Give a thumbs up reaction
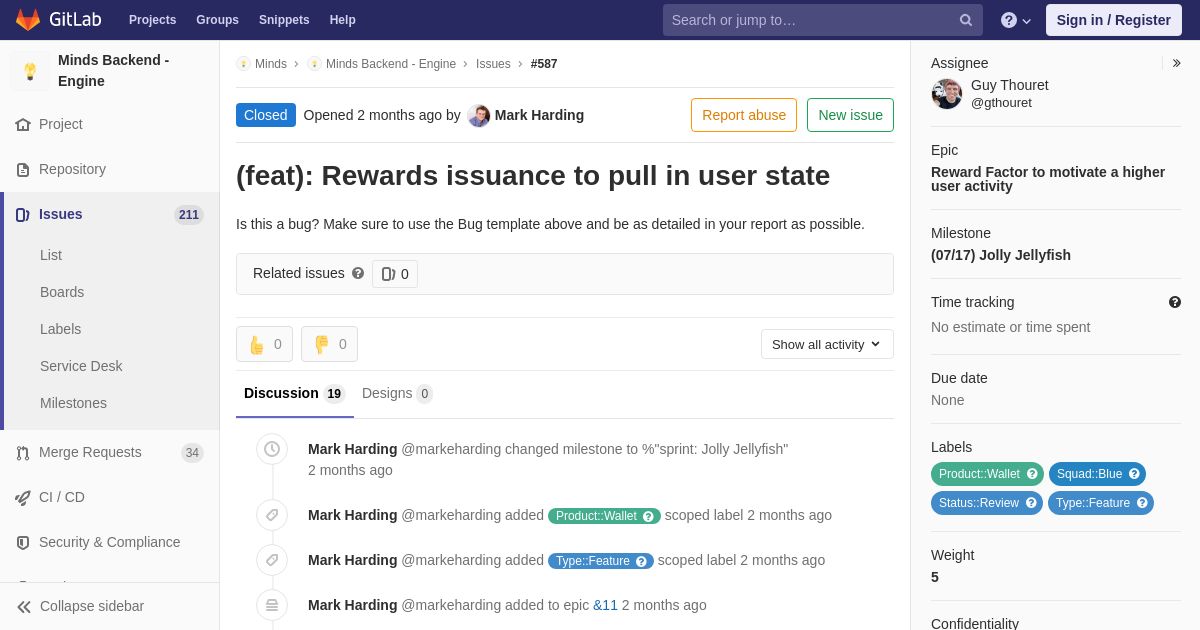Screen dimensions: 1200x630 point(264,344)
